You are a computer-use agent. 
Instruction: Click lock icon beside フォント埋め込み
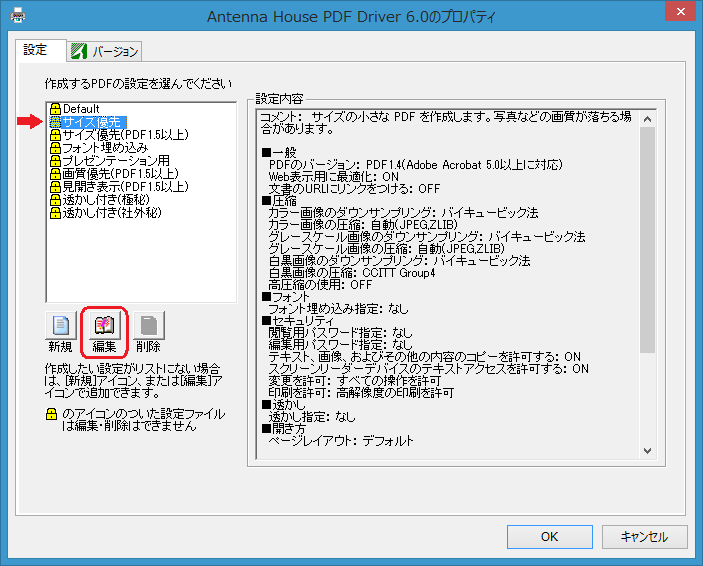coord(55,148)
